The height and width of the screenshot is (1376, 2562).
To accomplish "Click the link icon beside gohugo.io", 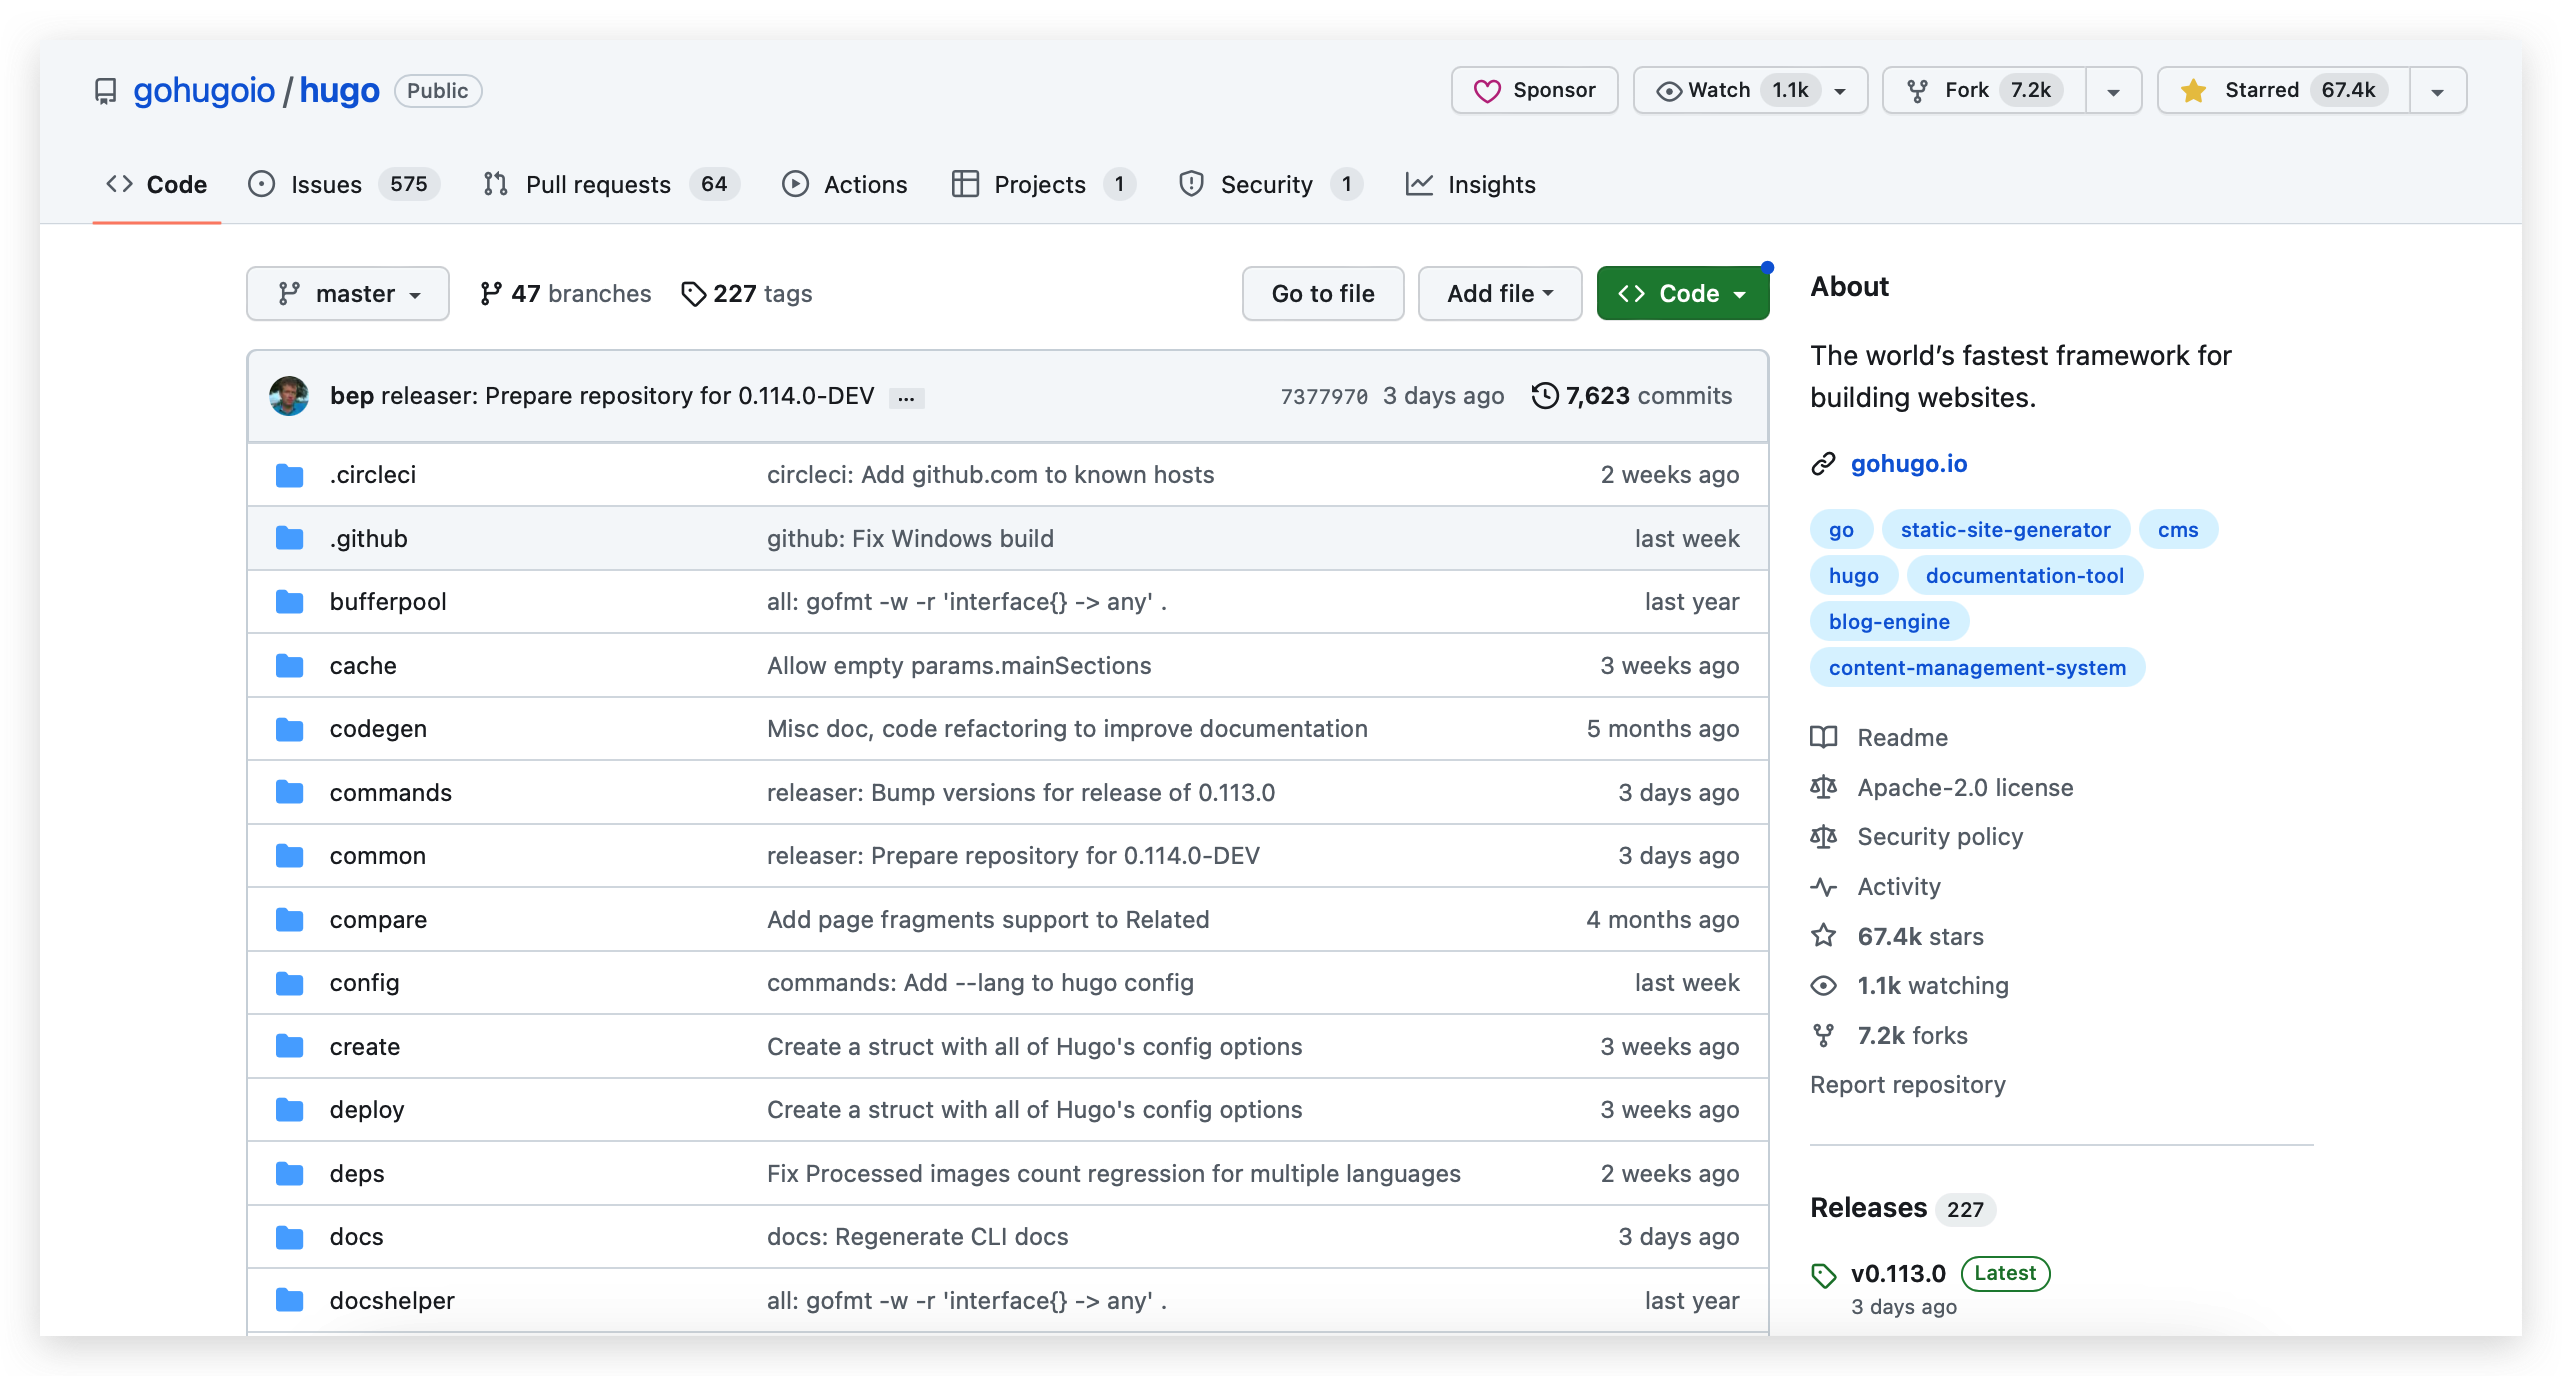I will [1823, 464].
